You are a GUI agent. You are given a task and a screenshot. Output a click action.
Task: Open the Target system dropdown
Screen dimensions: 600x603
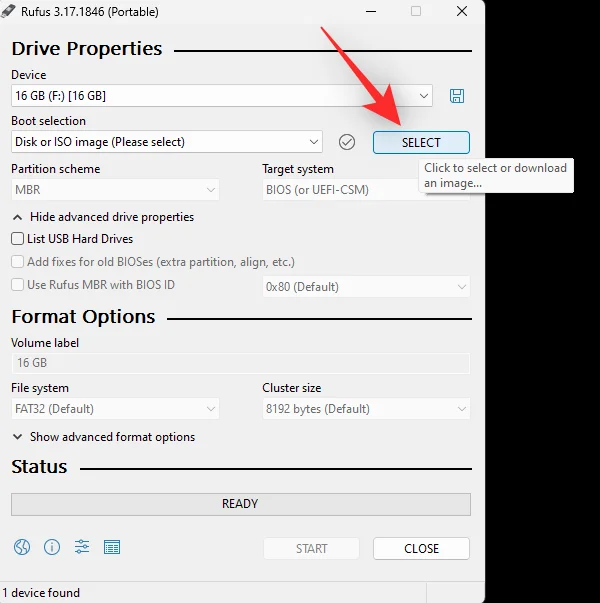(x=341, y=190)
